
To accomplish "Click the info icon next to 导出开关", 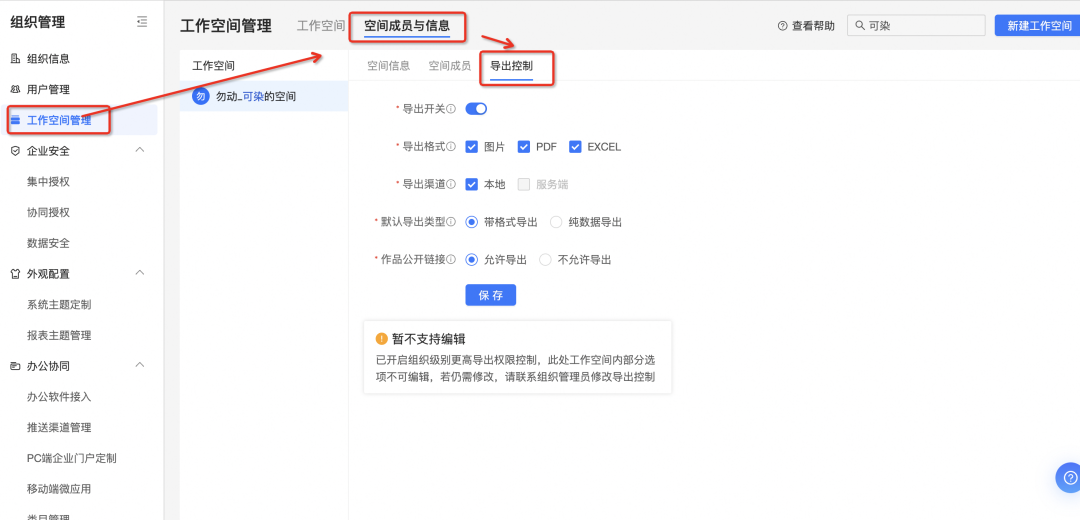I will (x=451, y=109).
